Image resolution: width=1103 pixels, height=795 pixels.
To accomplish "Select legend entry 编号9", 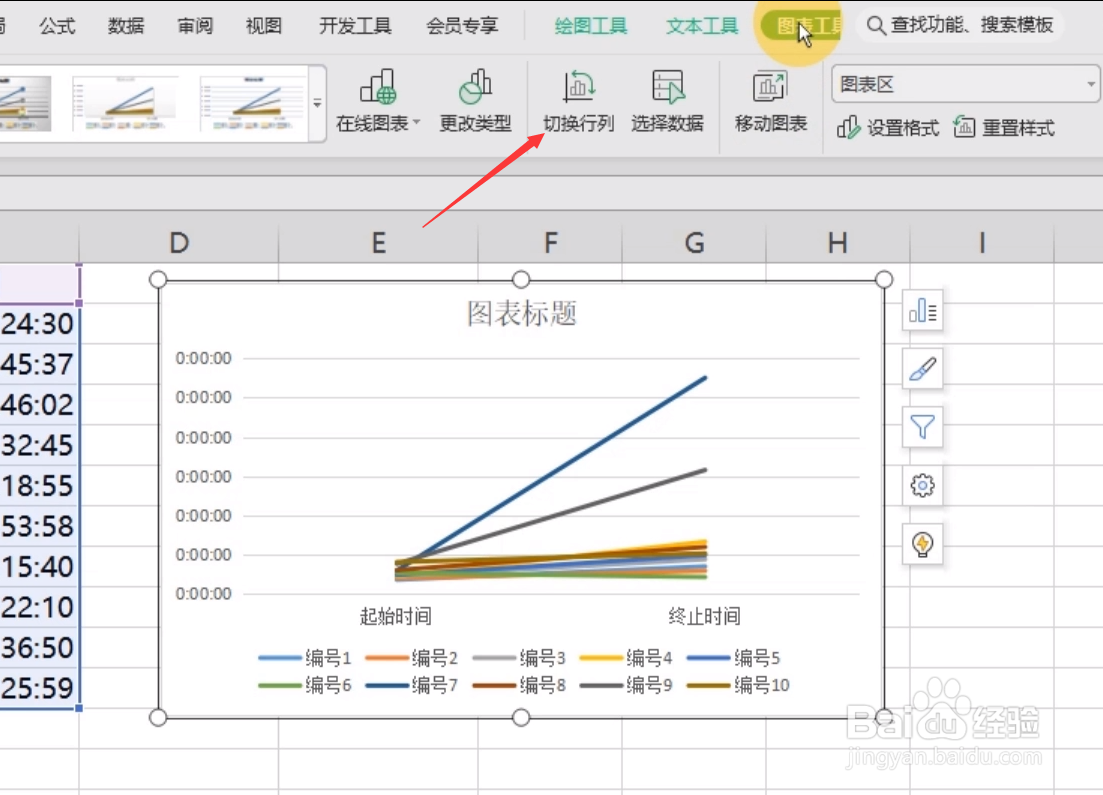I will click(626, 685).
